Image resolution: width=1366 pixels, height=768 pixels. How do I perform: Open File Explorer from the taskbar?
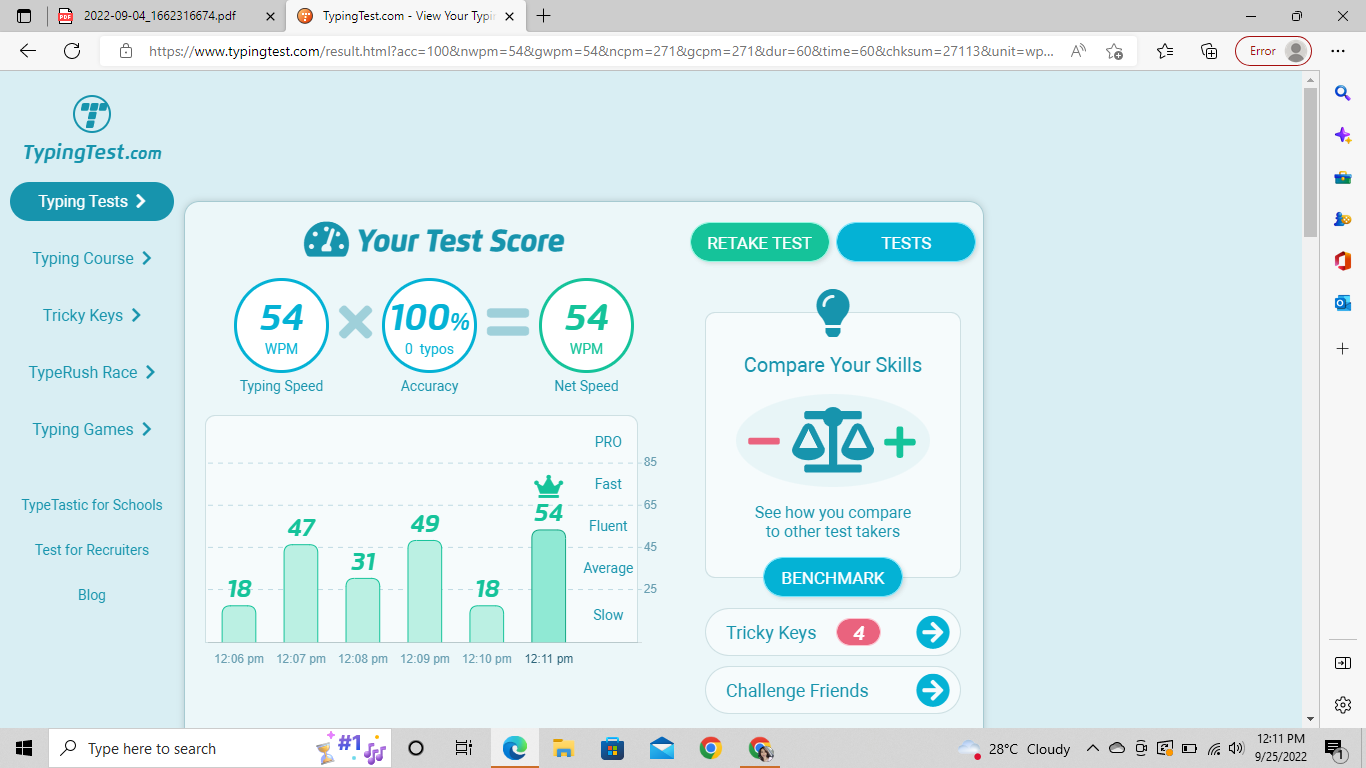pos(563,748)
